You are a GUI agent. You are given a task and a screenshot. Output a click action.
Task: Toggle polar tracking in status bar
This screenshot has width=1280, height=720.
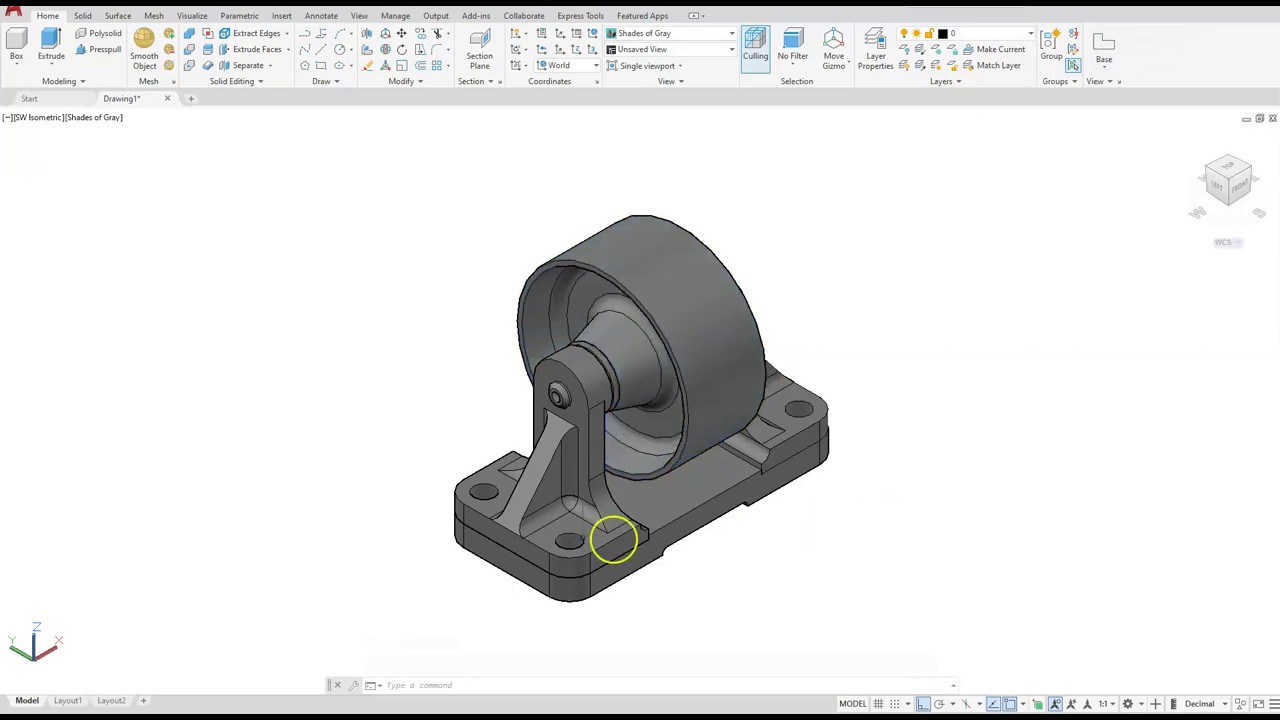[x=939, y=704]
